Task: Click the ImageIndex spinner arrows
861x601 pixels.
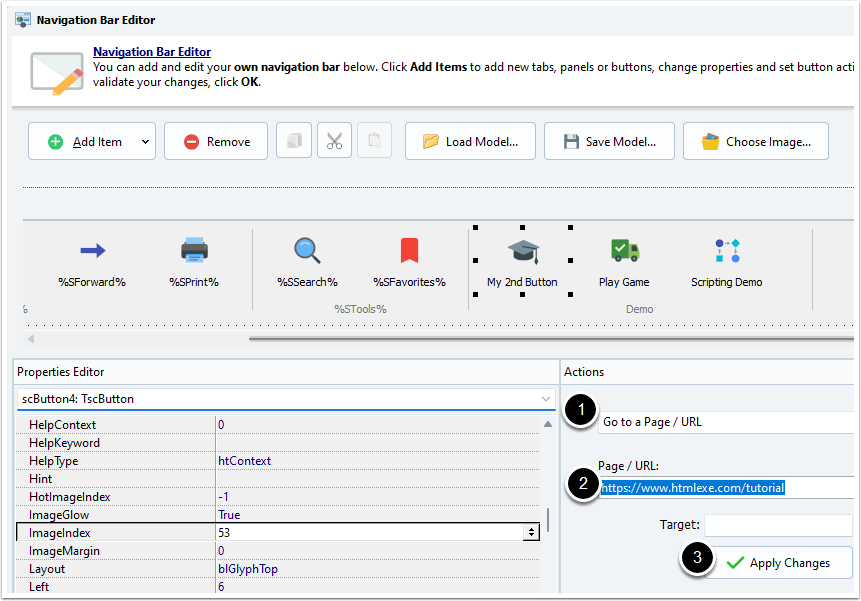Action: point(531,533)
